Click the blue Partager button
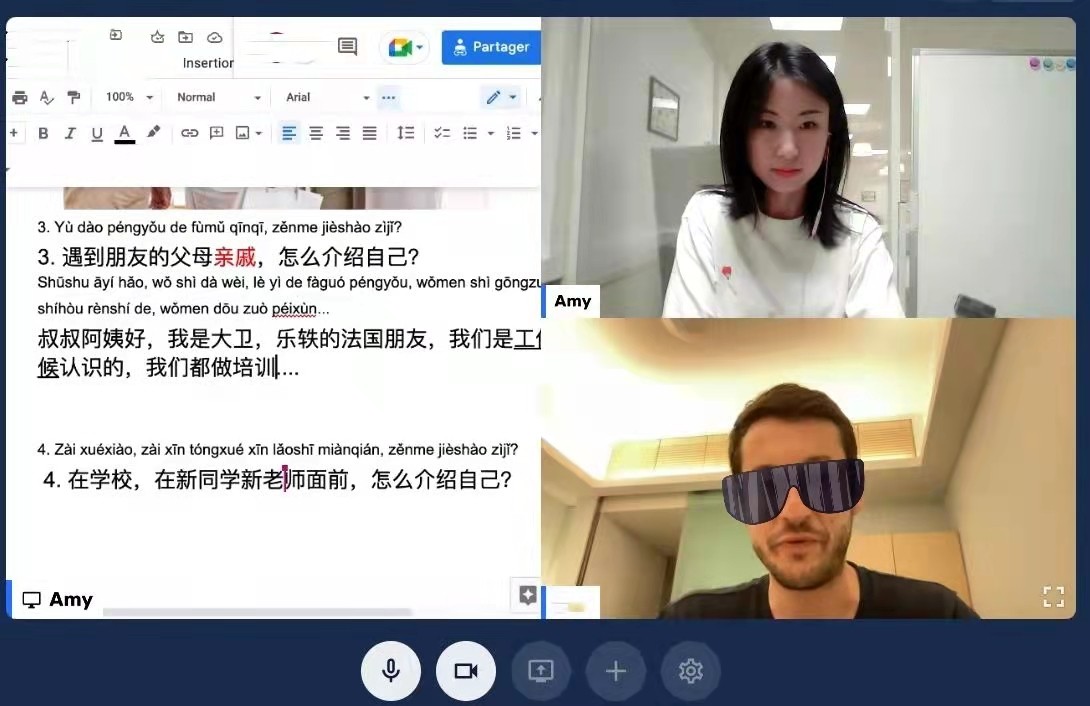 click(x=490, y=46)
